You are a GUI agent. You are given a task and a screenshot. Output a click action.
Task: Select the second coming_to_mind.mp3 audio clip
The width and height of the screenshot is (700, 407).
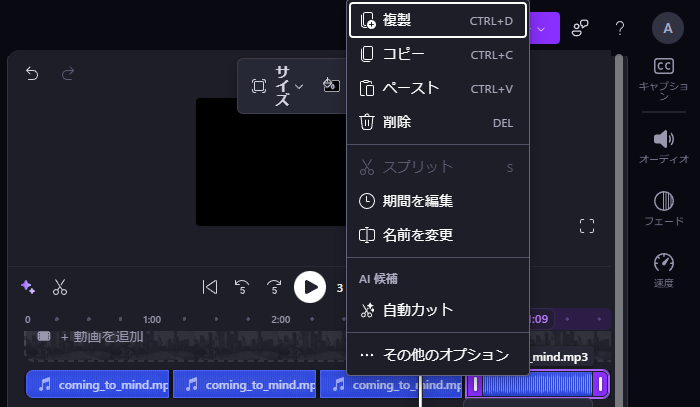(245, 384)
